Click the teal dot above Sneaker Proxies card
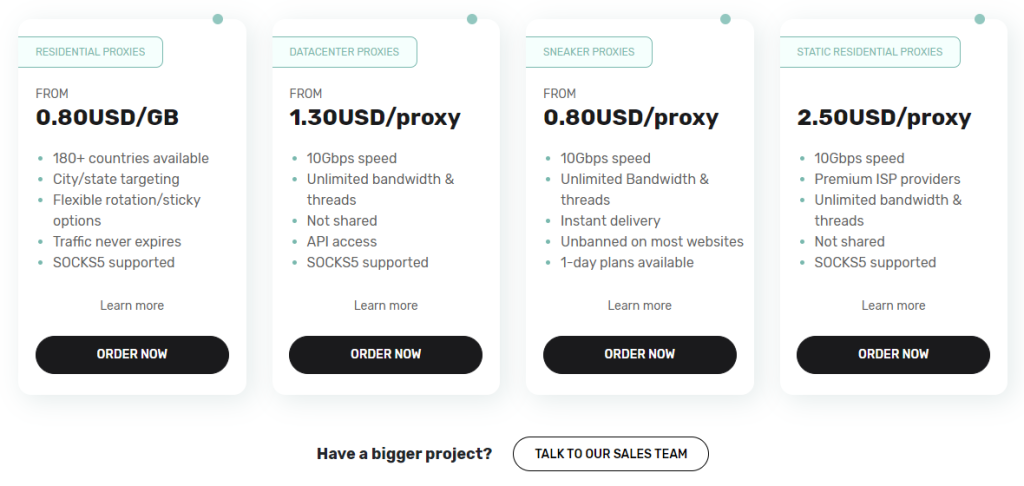 725,19
